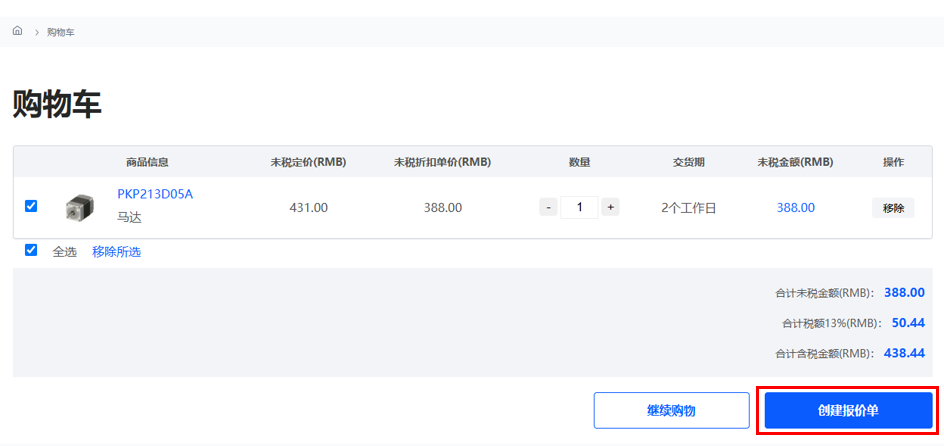Increase quantity with the plus button
The height and width of the screenshot is (446, 944).
610,207
